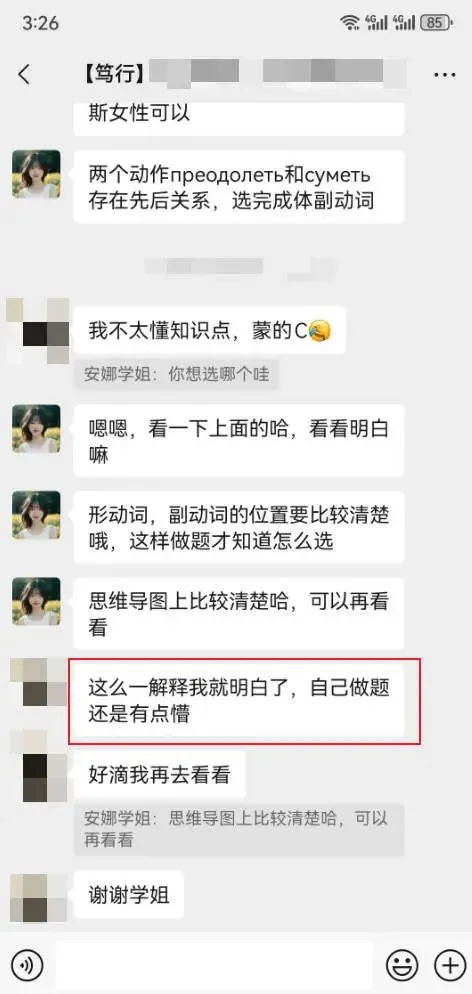Tap the blurred avatar beside 谢谢学姐
The image size is (472, 994).
point(37,896)
